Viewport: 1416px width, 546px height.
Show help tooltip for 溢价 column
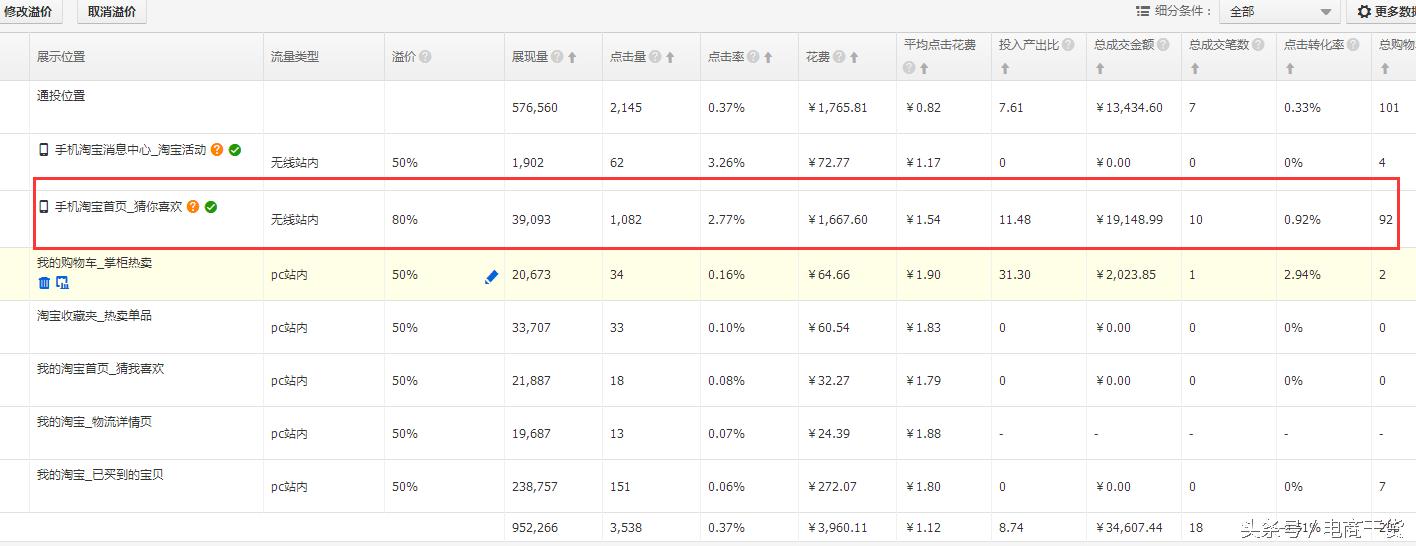pyautogui.click(x=425, y=57)
